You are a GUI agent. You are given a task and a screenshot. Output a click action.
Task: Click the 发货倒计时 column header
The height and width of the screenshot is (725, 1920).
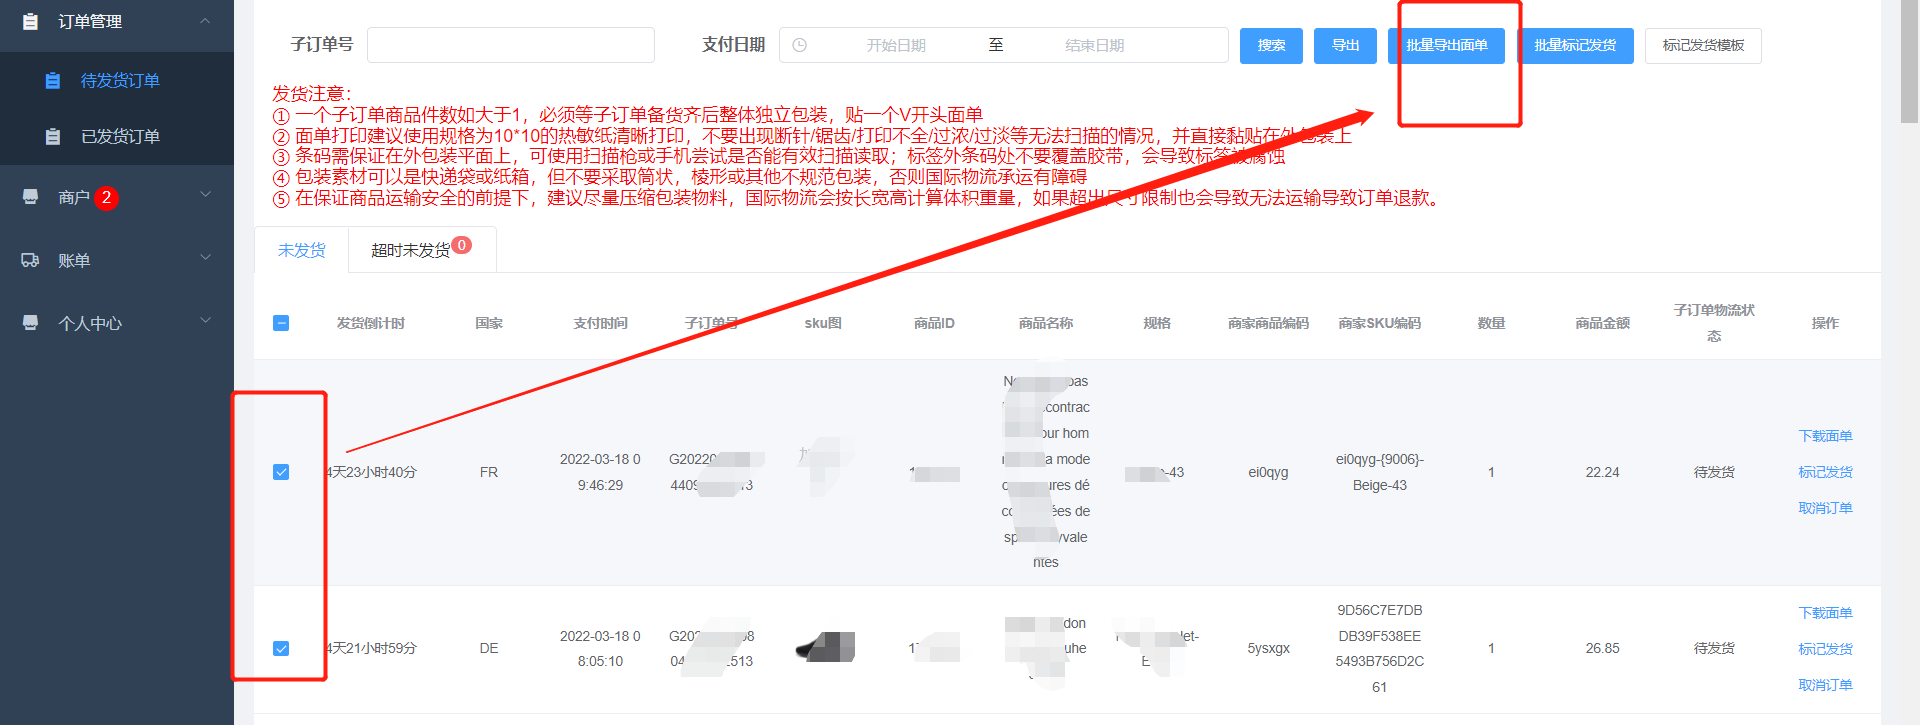point(370,323)
